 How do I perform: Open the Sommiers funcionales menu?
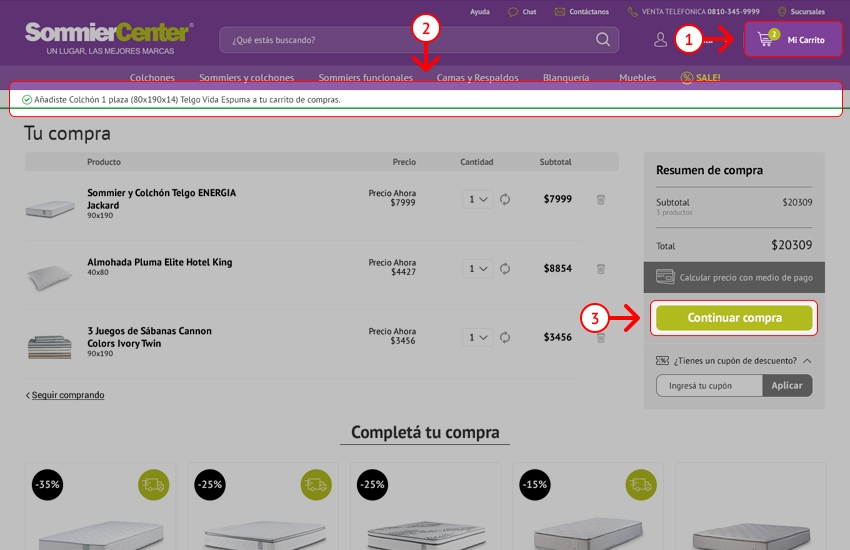366,77
